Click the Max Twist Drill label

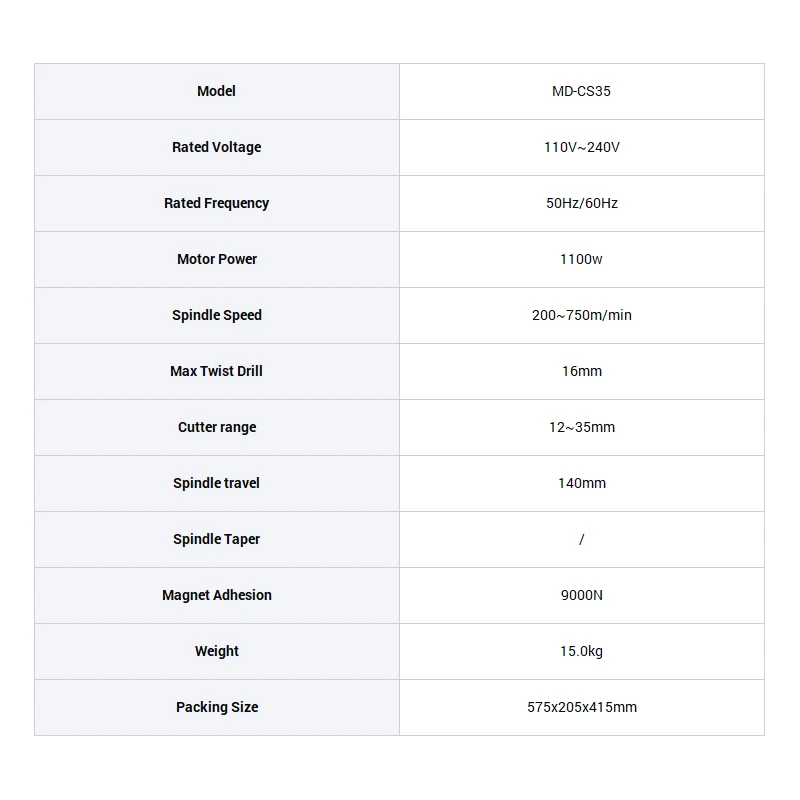216,371
